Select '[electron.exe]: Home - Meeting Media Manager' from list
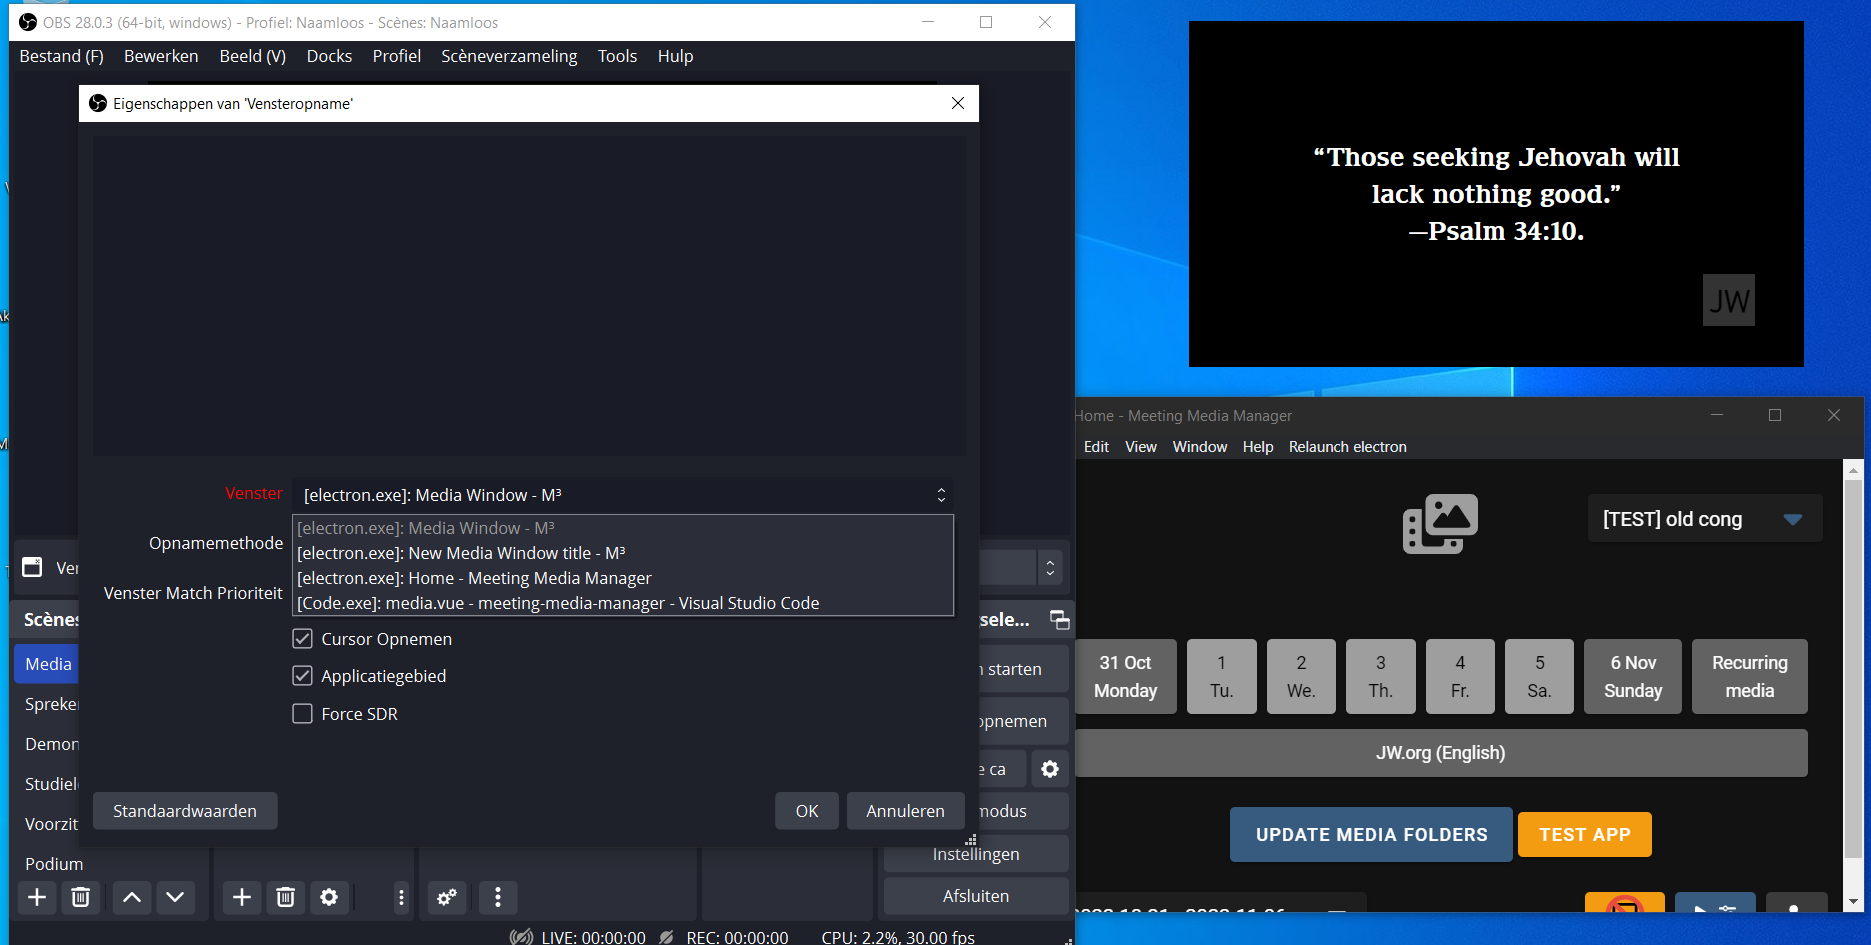The height and width of the screenshot is (945, 1871). (474, 578)
